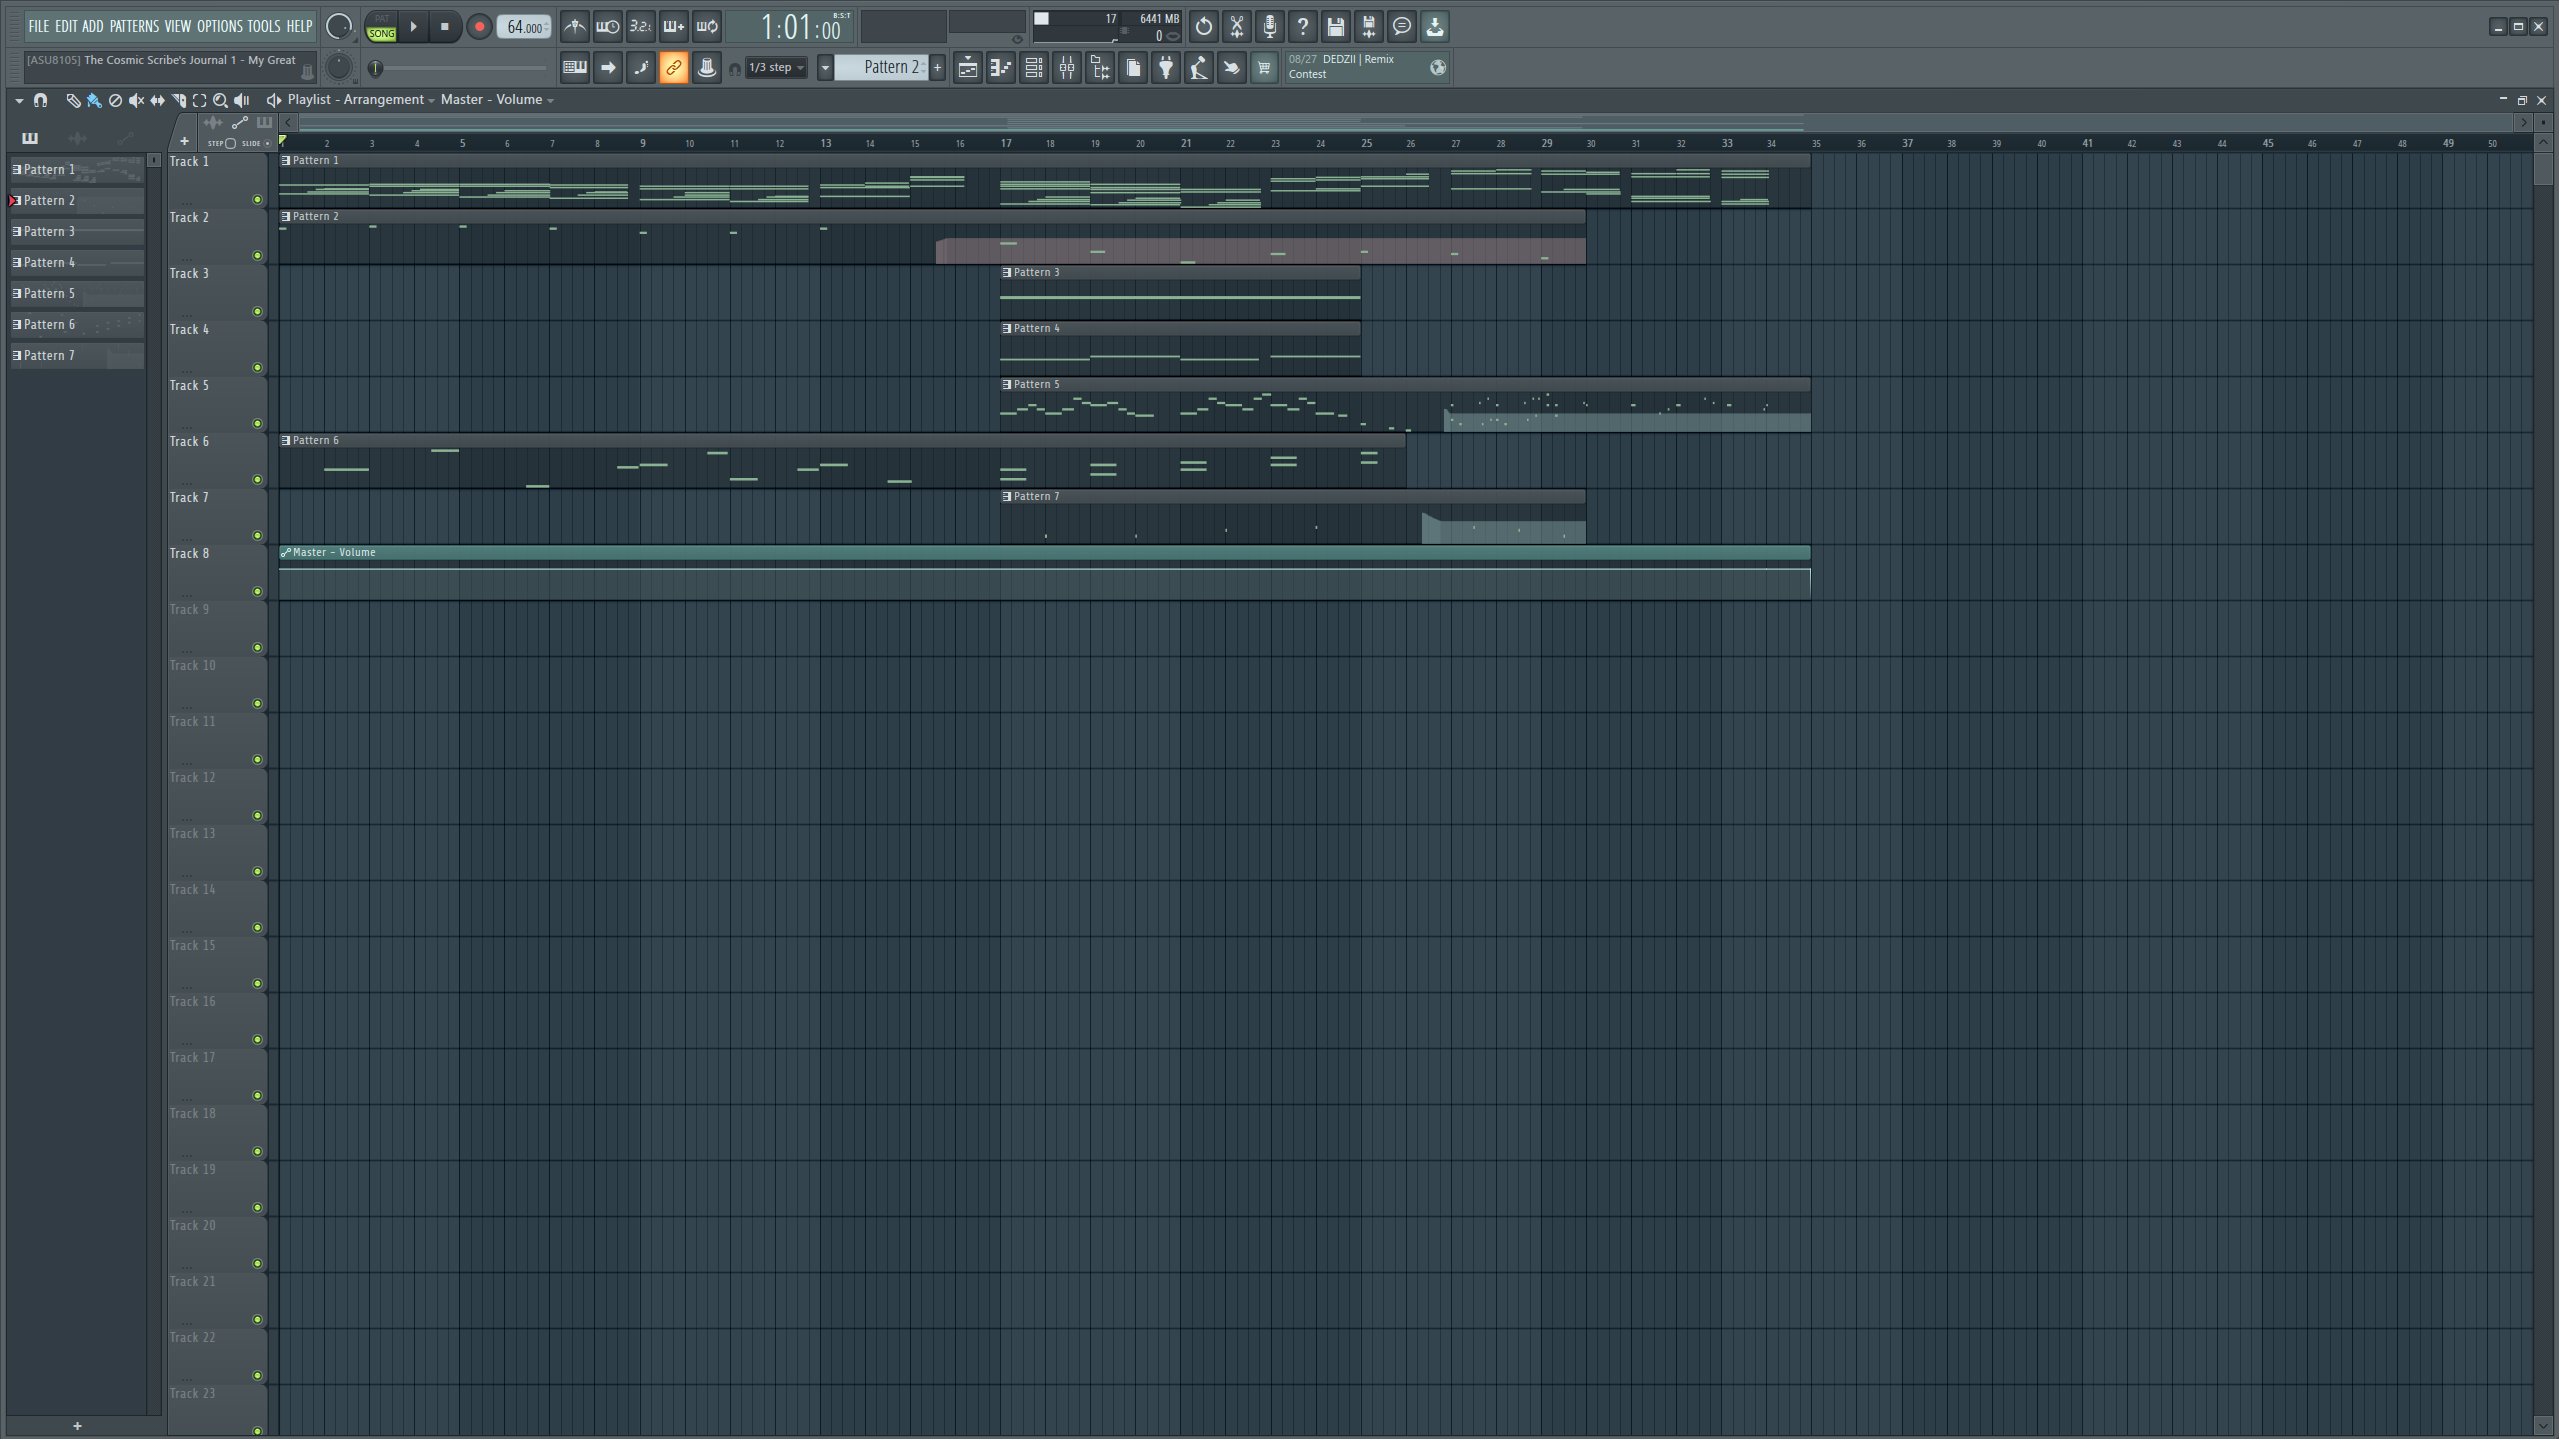The image size is (2559, 1439).
Task: Open the Mixer window icon
Action: coord(1067,68)
